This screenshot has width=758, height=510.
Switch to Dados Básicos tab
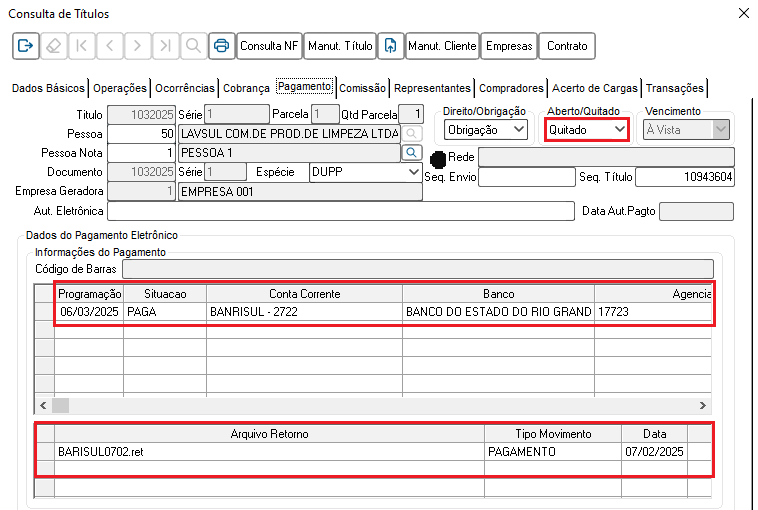[x=48, y=88]
